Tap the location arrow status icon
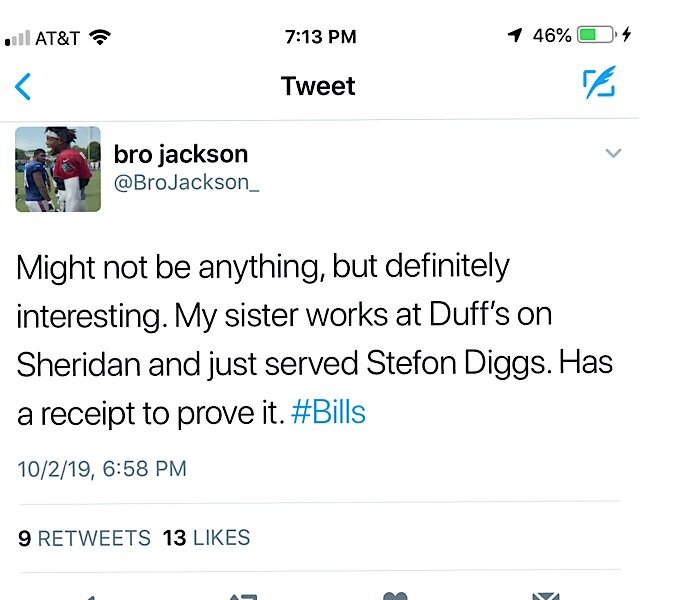The height and width of the screenshot is (600, 700). click(x=515, y=35)
